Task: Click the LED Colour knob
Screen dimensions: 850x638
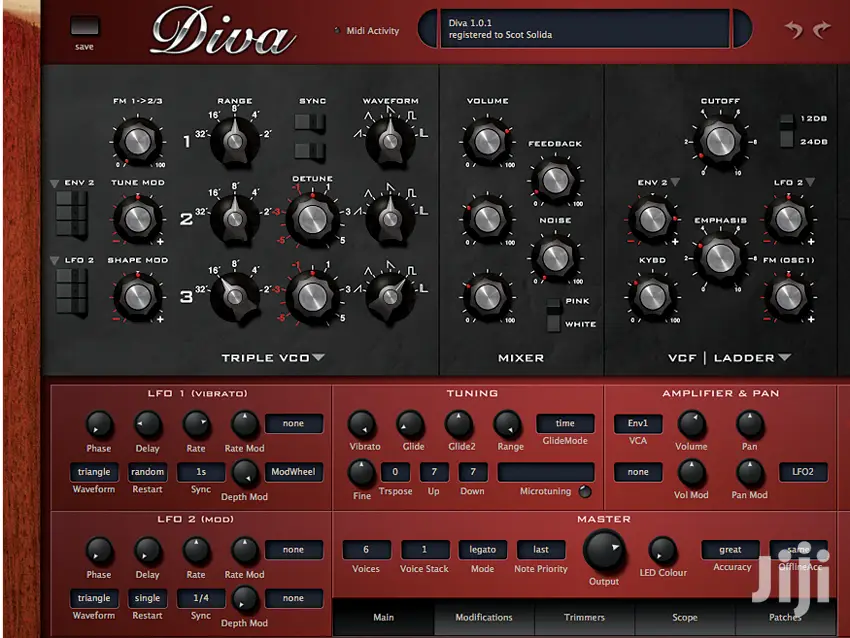Action: (x=662, y=550)
